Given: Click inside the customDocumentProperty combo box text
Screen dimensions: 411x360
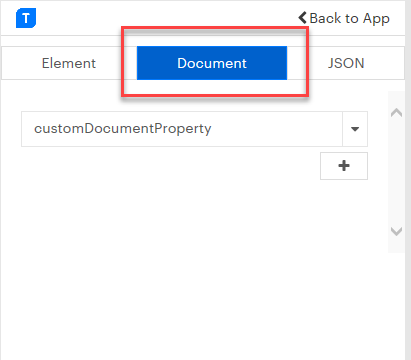Looking at the screenshot, I should tap(123, 129).
